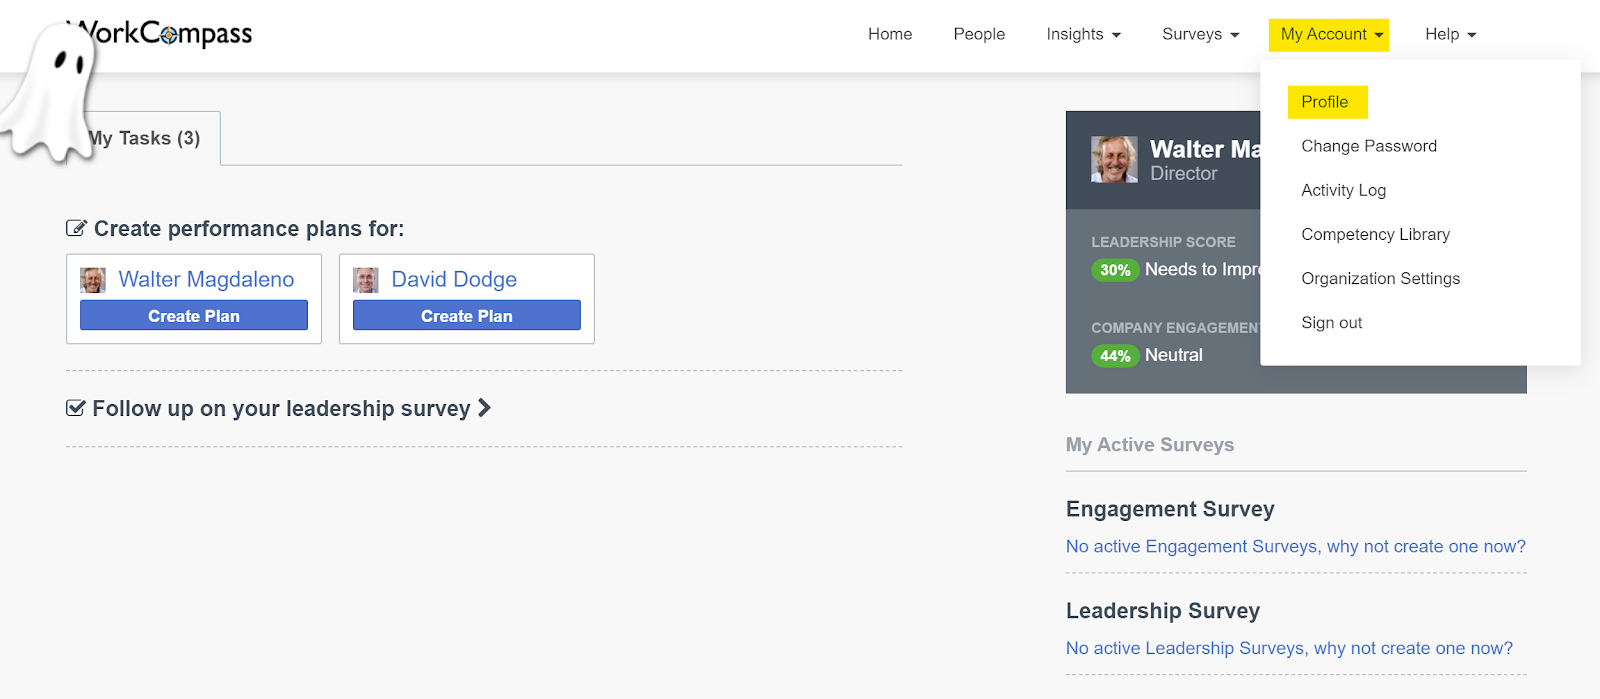
Task: Expand the Follow up on leadership survey chevron
Action: pos(485,408)
